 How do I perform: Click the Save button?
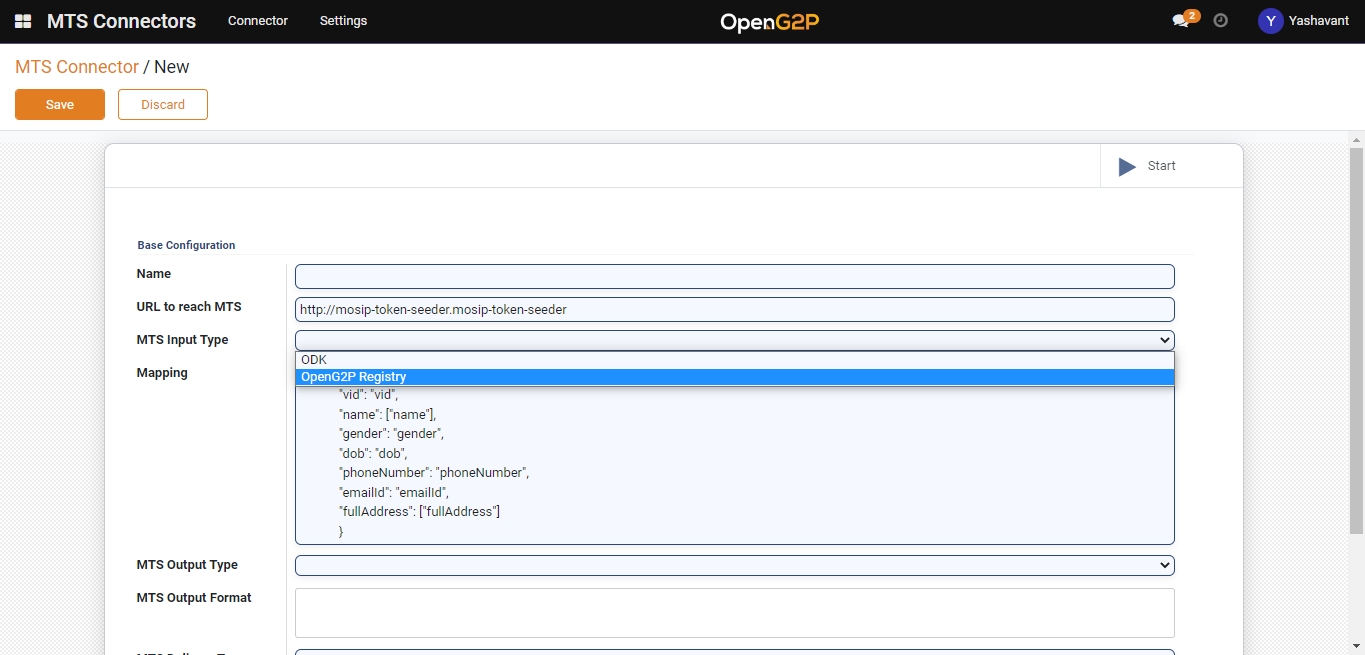click(x=60, y=105)
